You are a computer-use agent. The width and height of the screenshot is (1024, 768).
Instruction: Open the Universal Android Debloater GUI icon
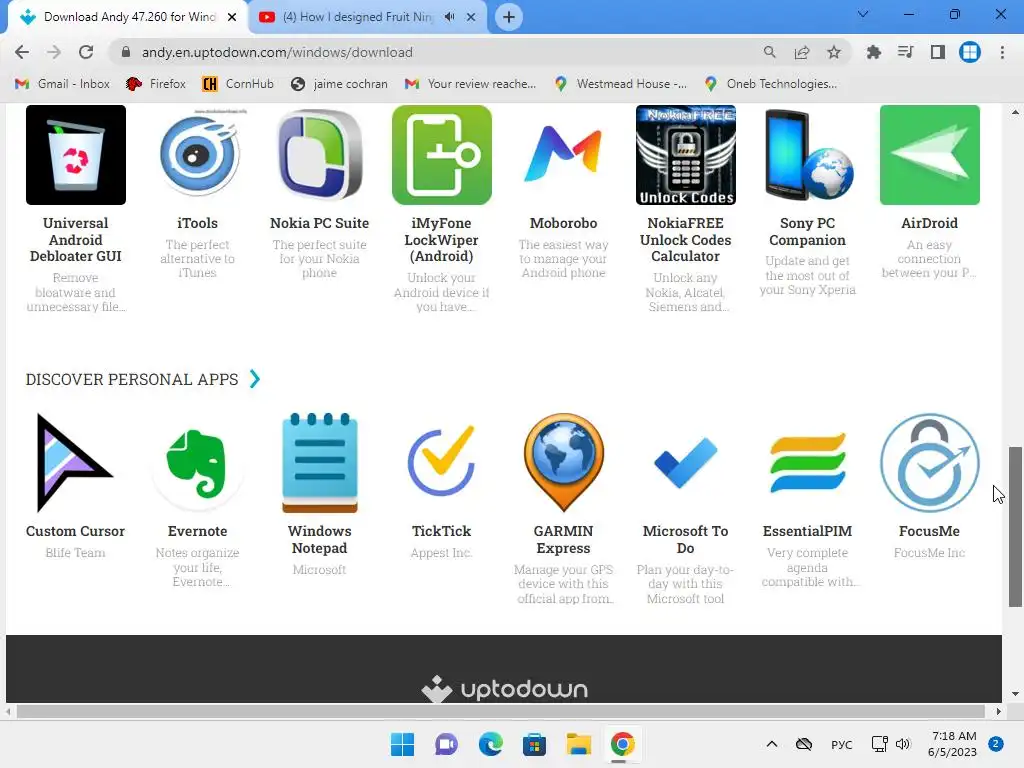(76, 155)
